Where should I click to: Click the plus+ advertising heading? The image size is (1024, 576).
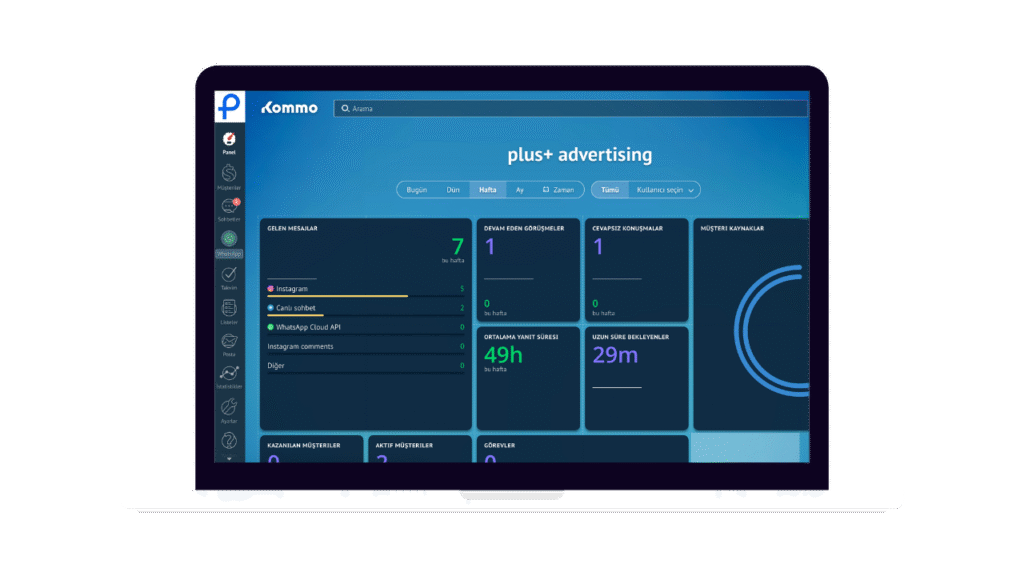[x=580, y=155]
